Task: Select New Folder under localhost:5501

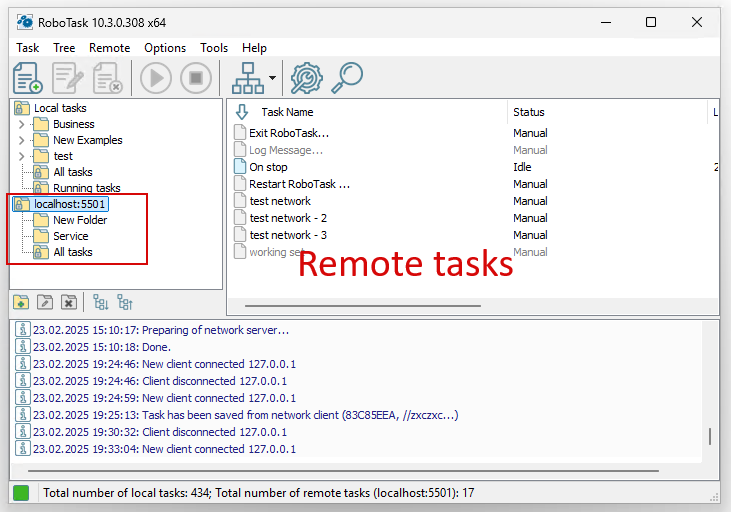Action: 80,220
